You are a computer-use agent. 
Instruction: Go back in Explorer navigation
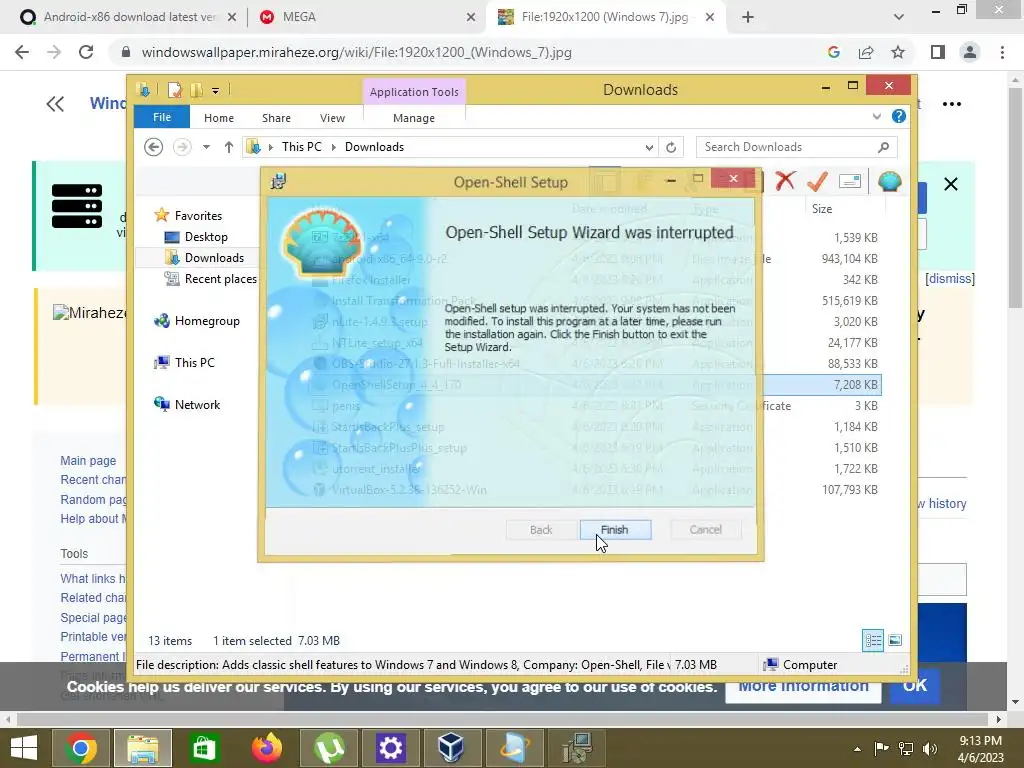tap(153, 147)
